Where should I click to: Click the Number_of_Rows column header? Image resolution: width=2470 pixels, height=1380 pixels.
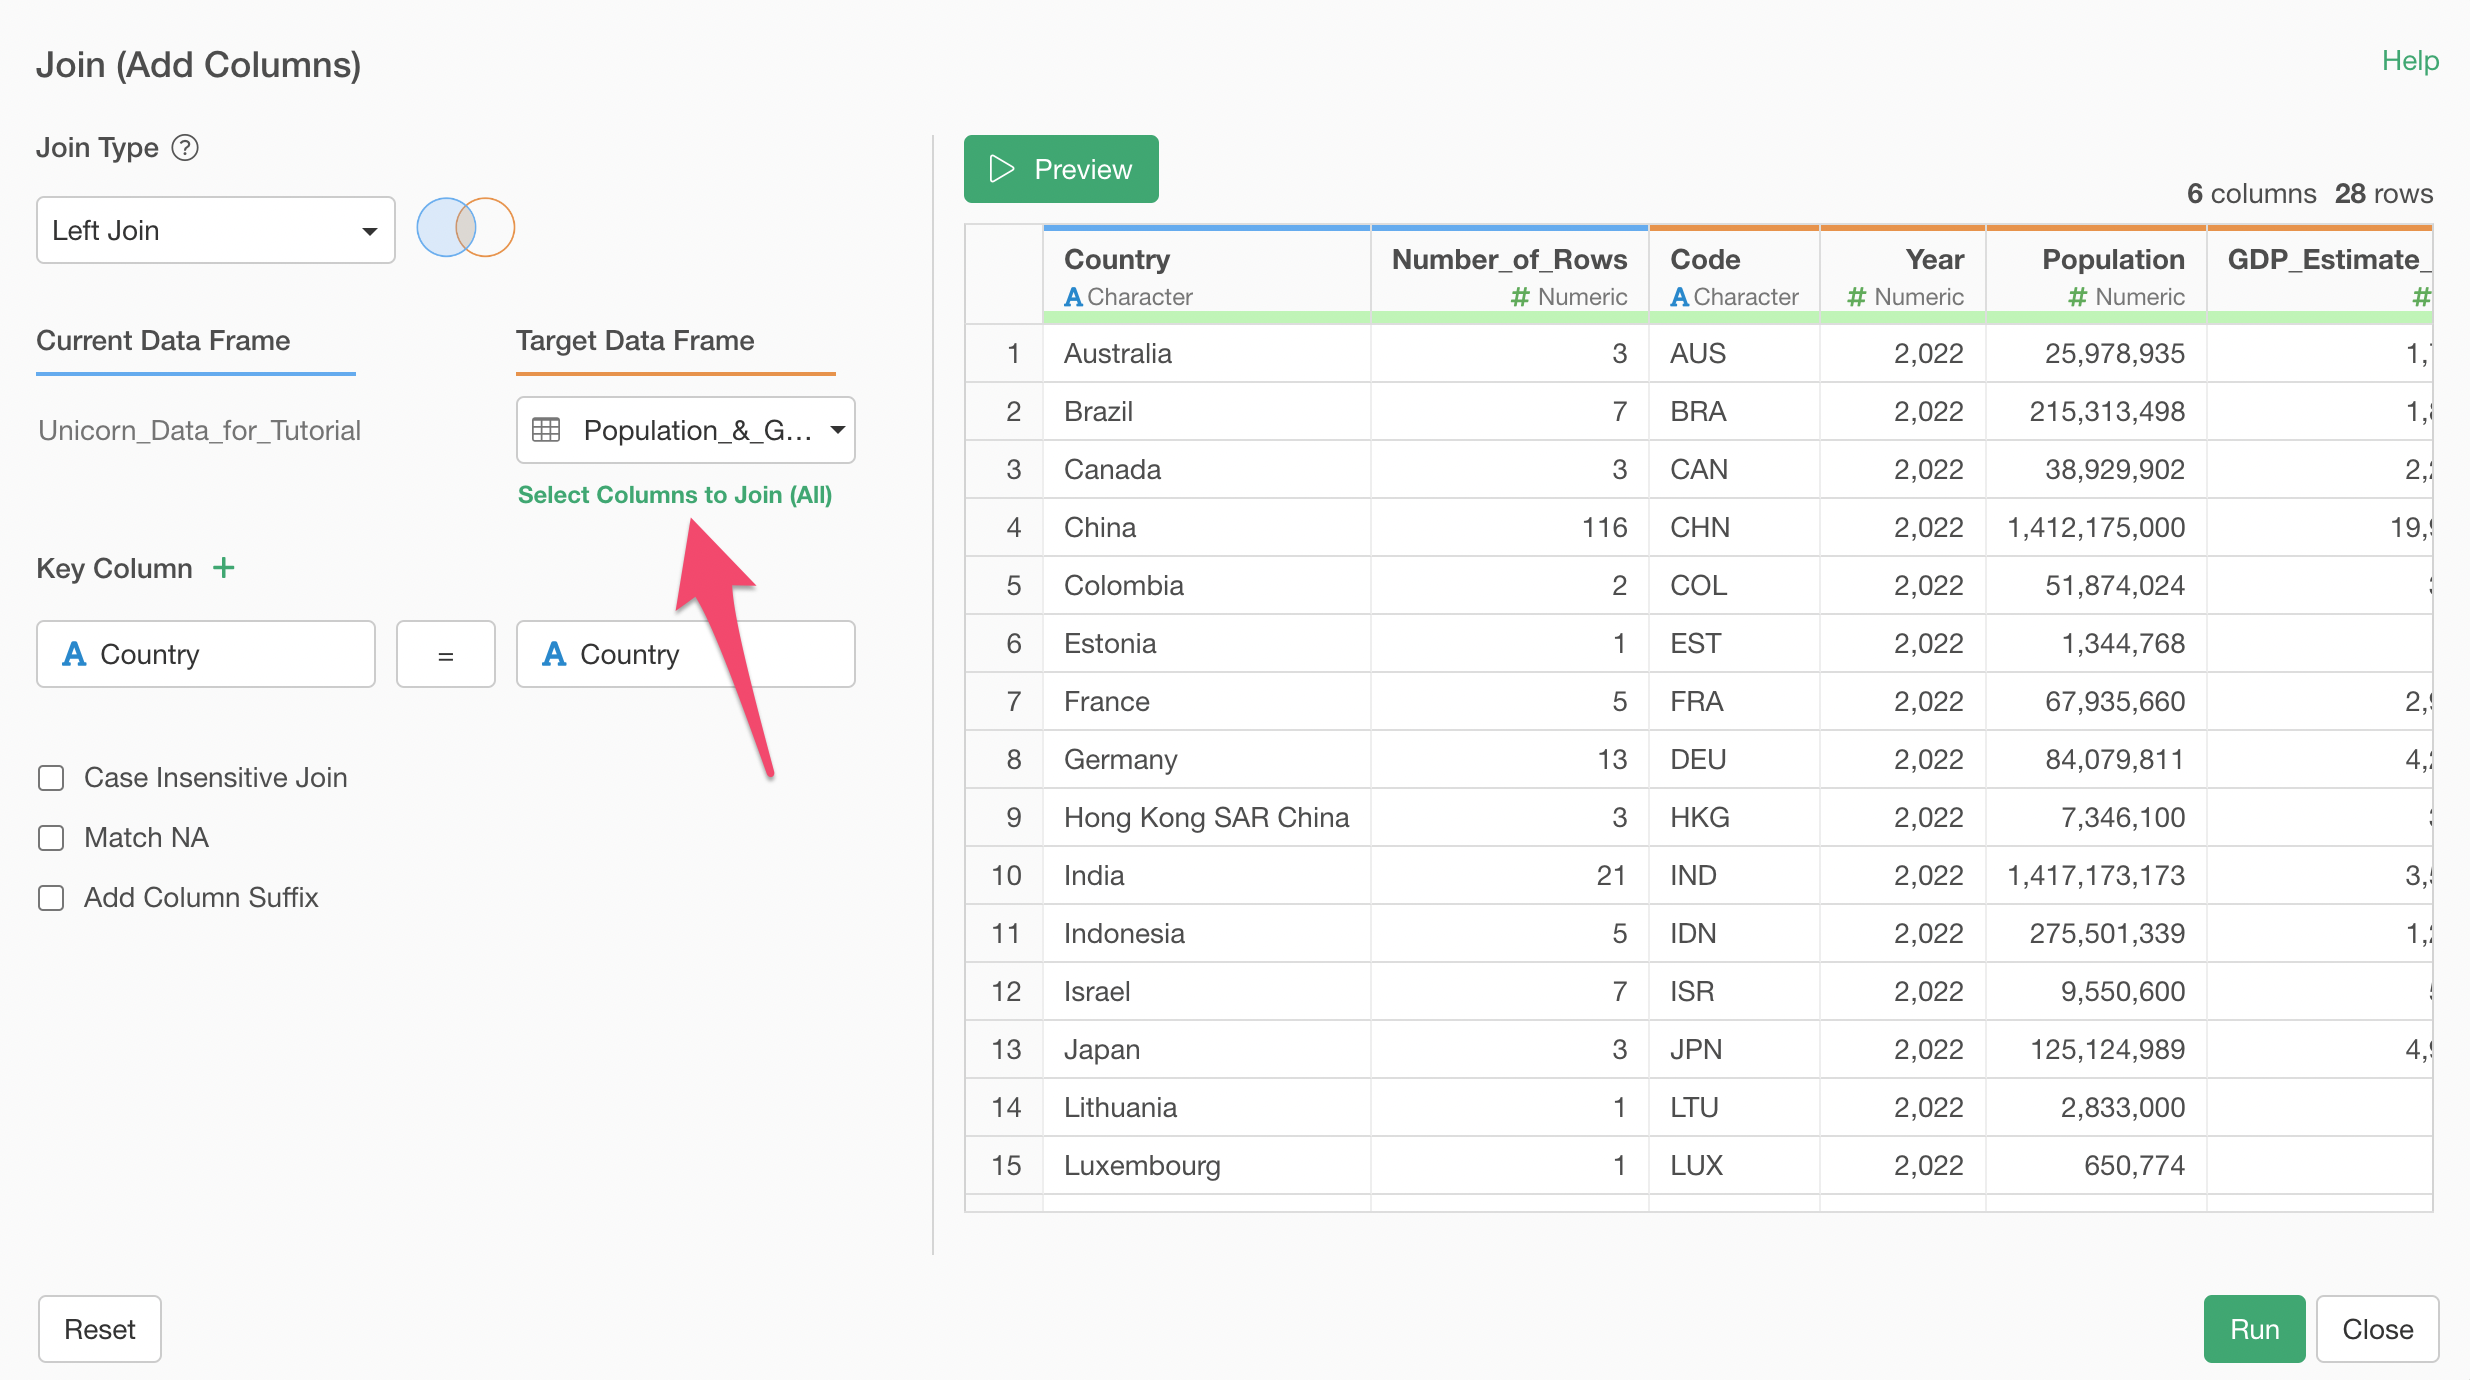(1508, 260)
